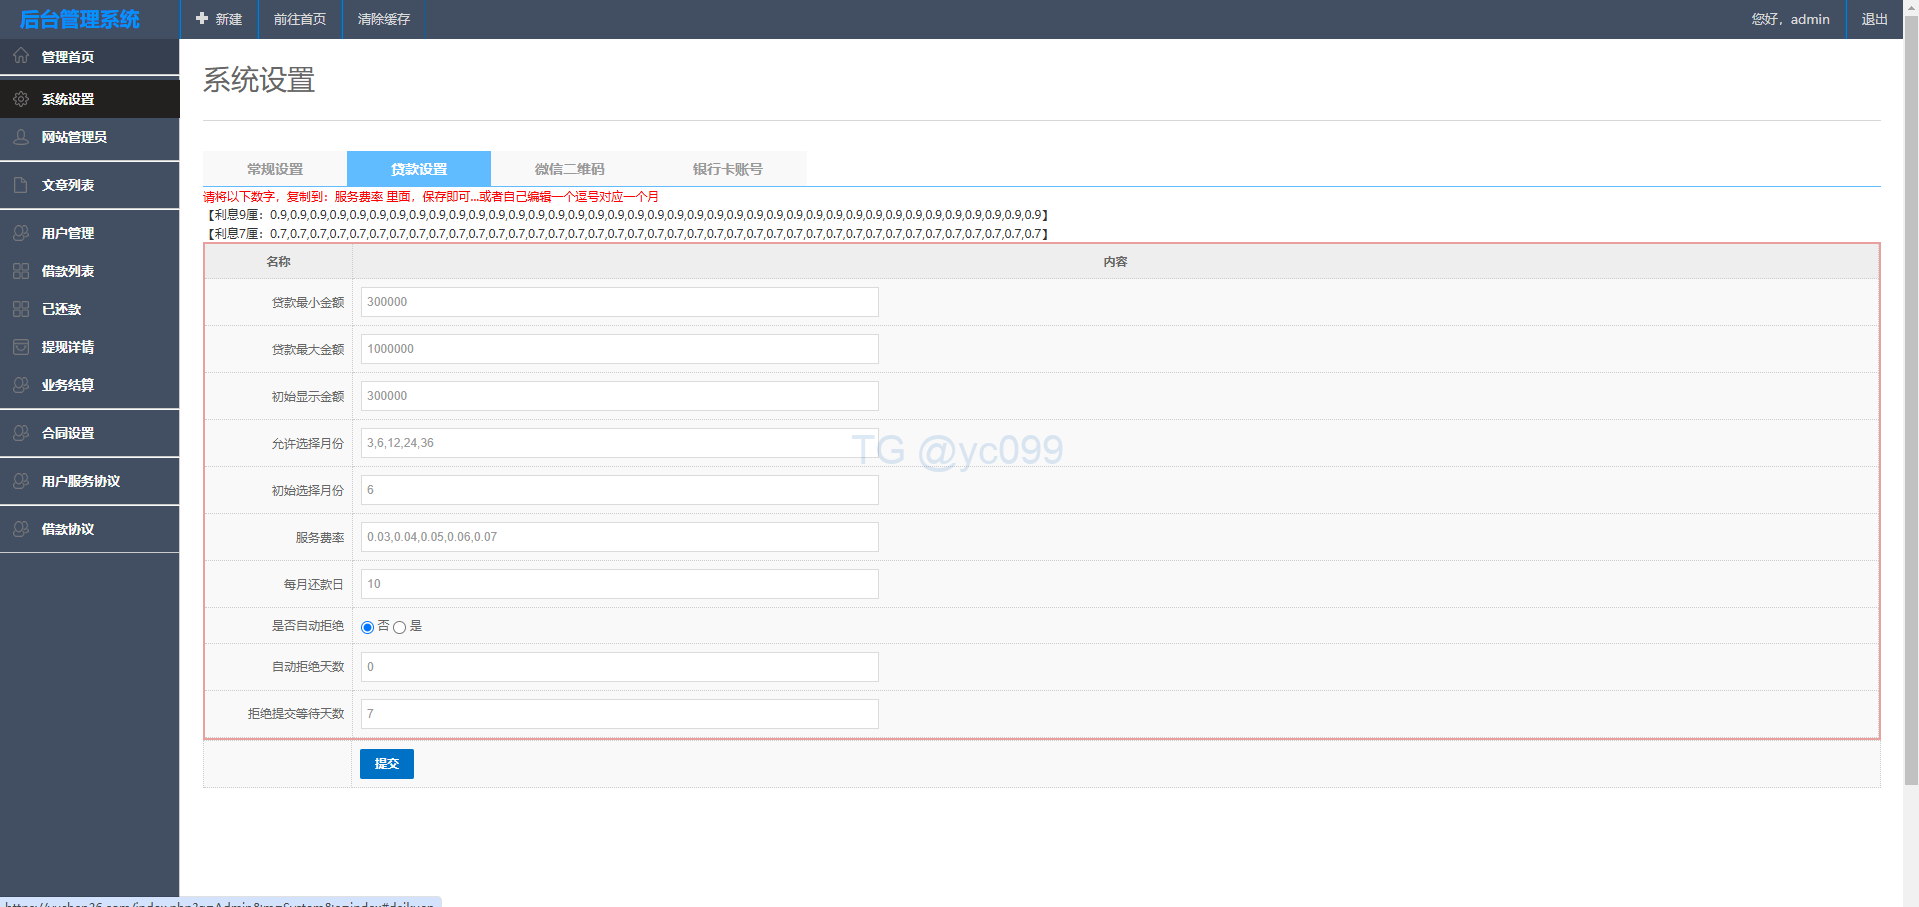Select 否 for 是否自动拒绝

point(367,627)
